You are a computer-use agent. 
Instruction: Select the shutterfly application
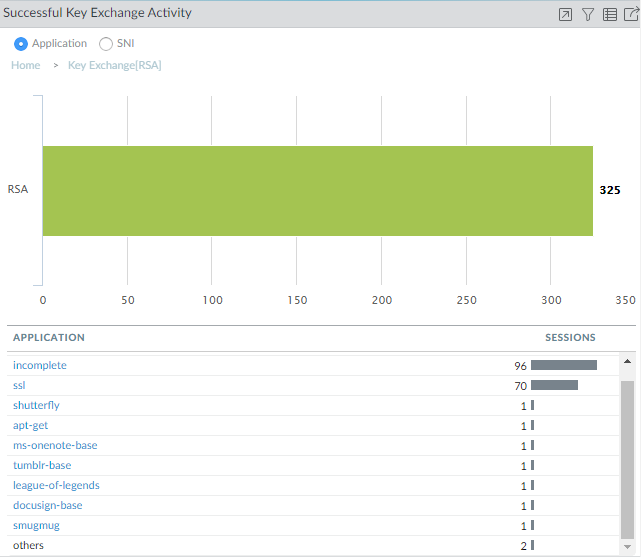[x=38, y=405]
